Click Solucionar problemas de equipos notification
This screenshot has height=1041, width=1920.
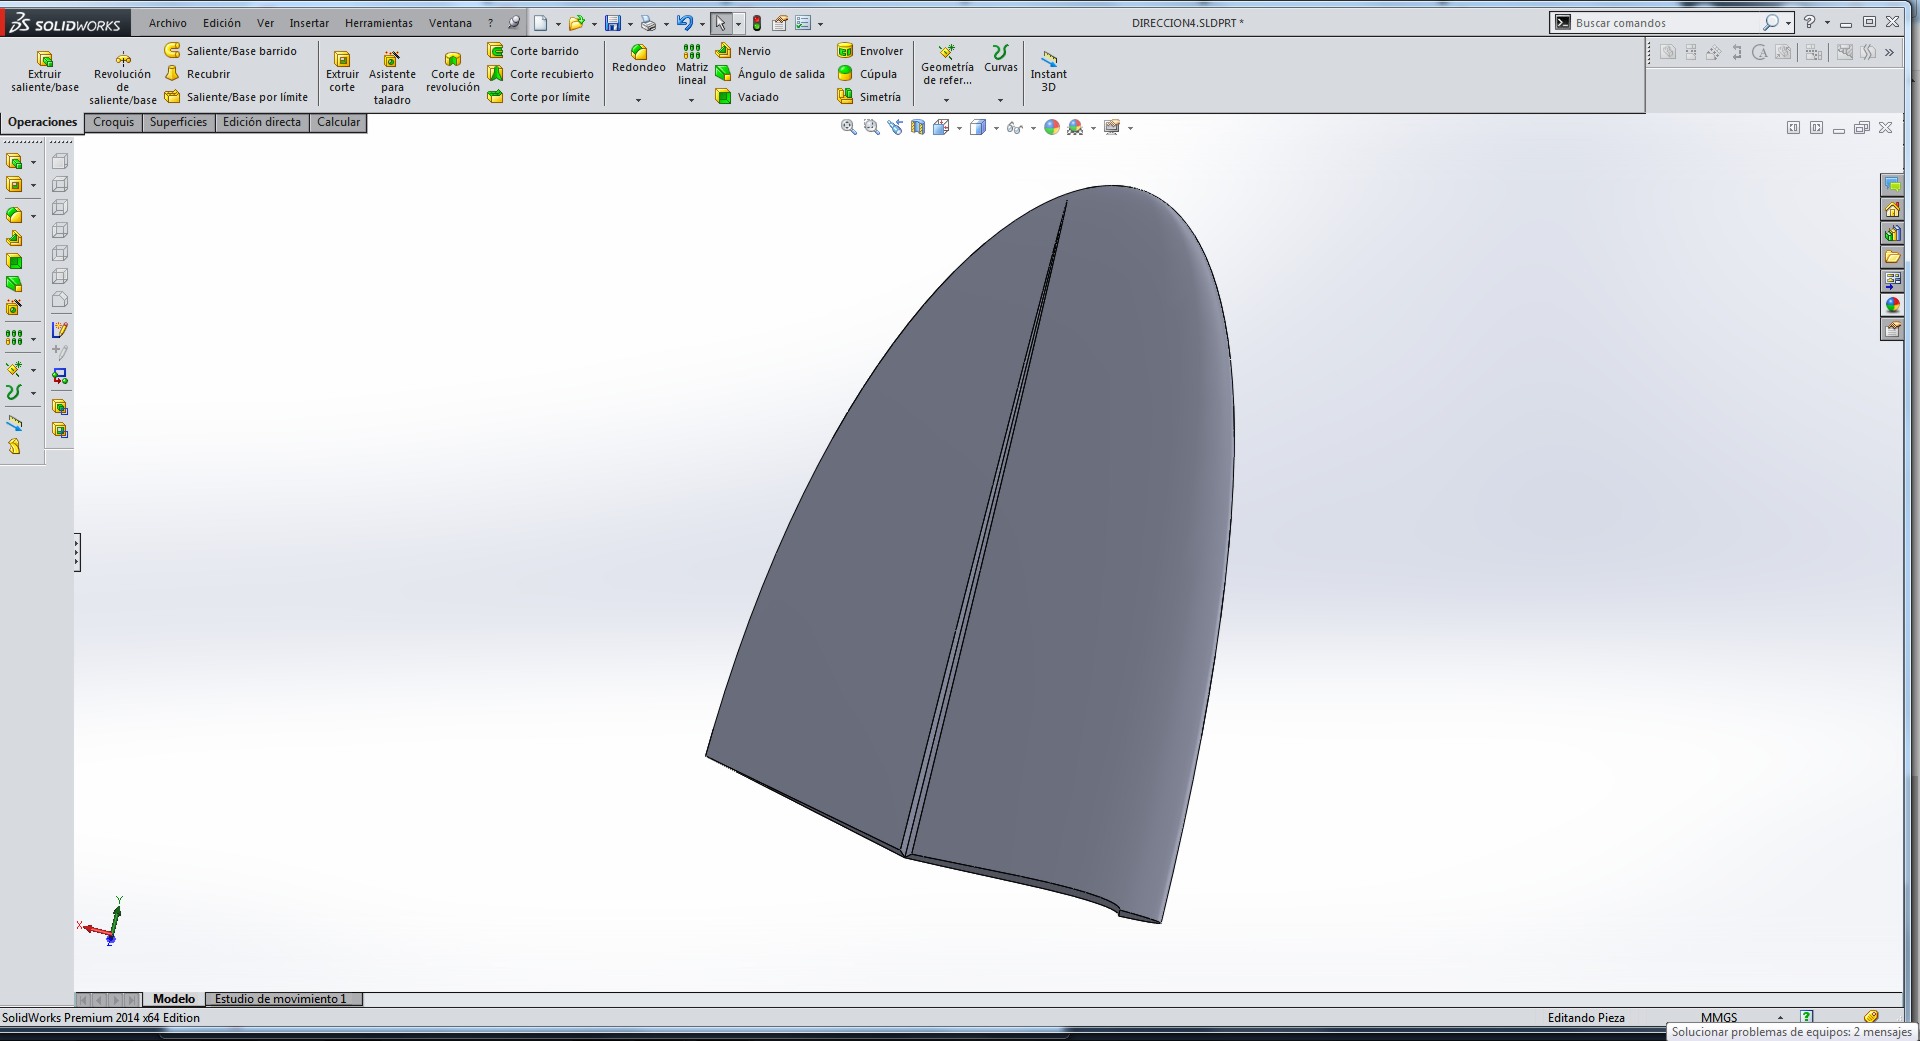coord(1791,1032)
